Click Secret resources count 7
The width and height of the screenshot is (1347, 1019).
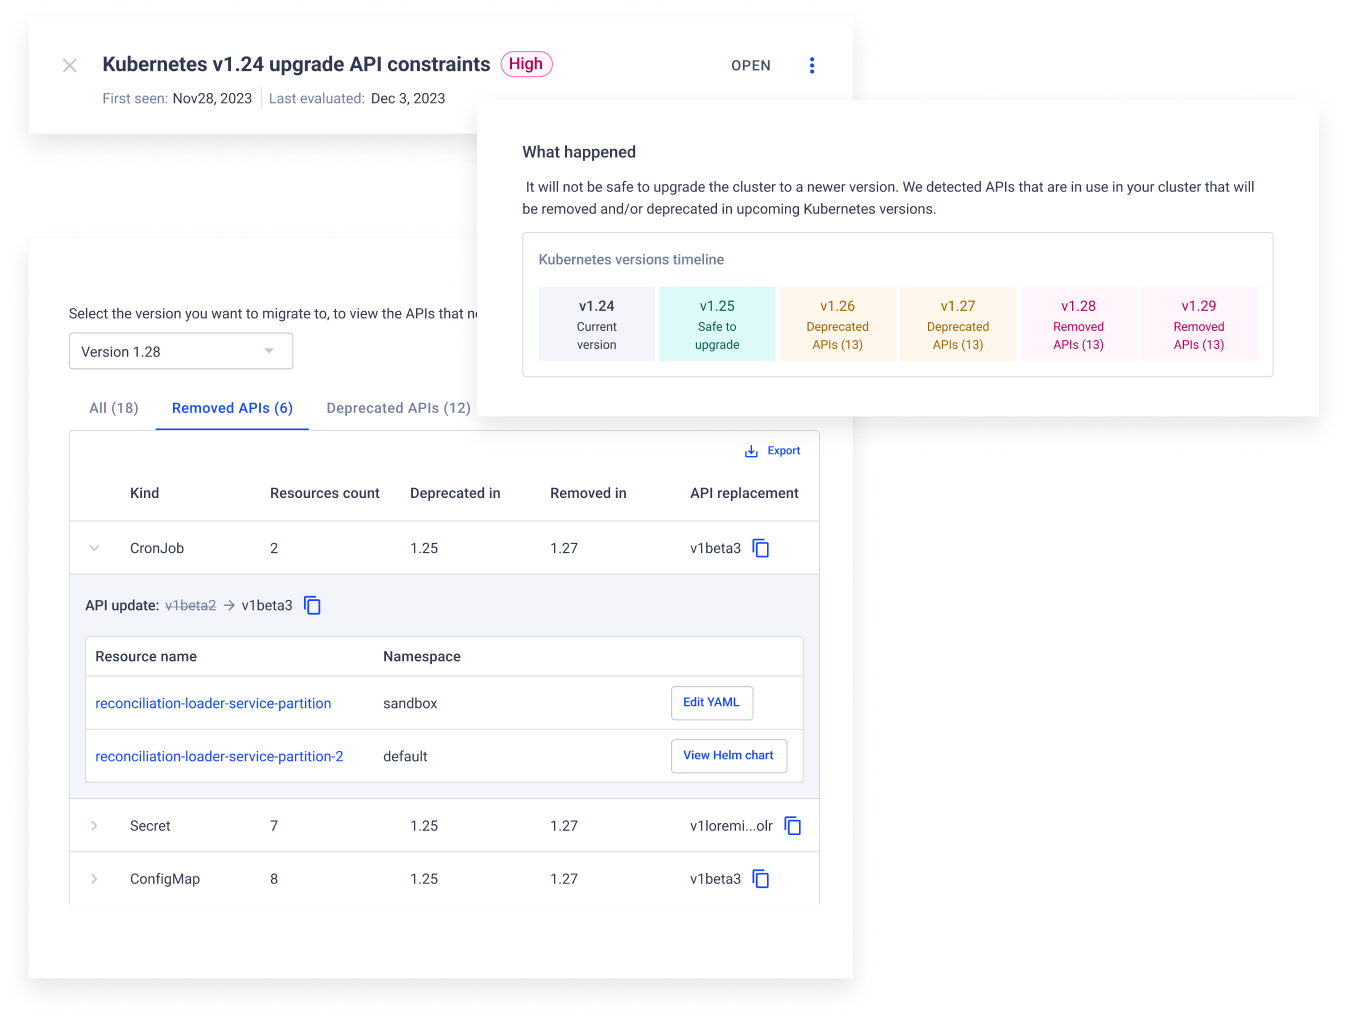point(274,826)
